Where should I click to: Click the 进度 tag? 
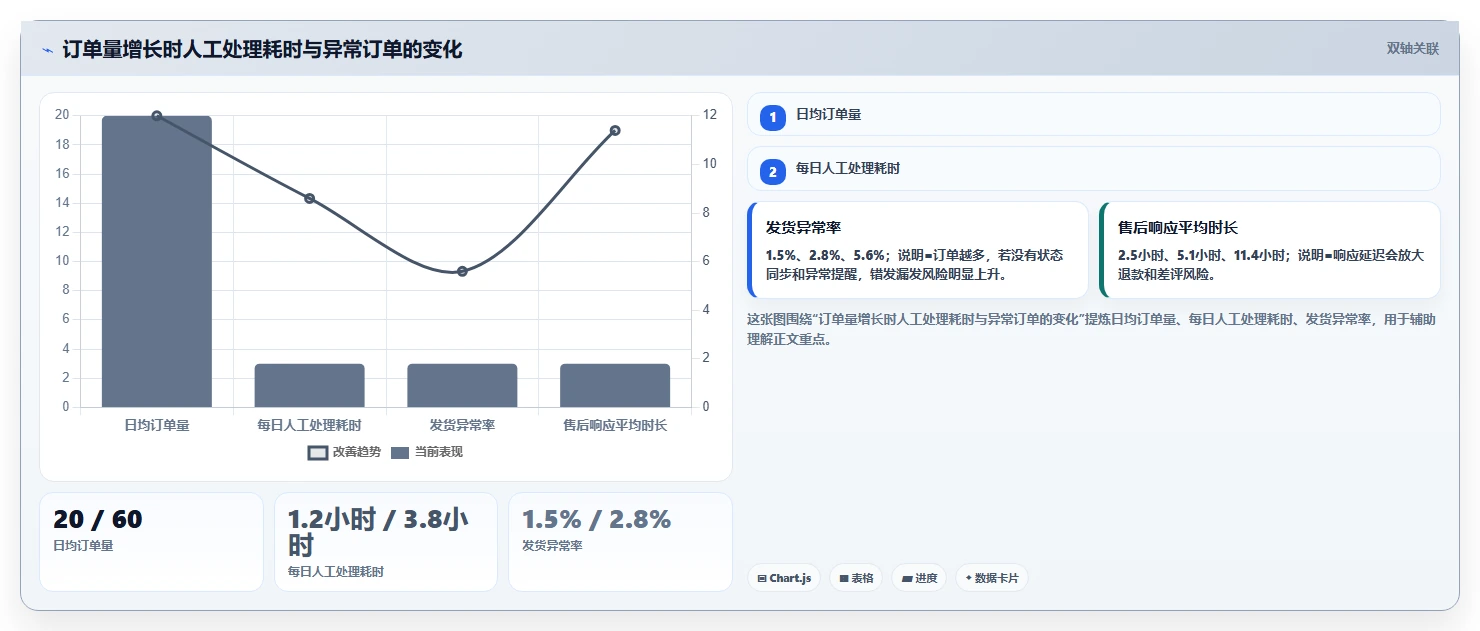pos(919,578)
